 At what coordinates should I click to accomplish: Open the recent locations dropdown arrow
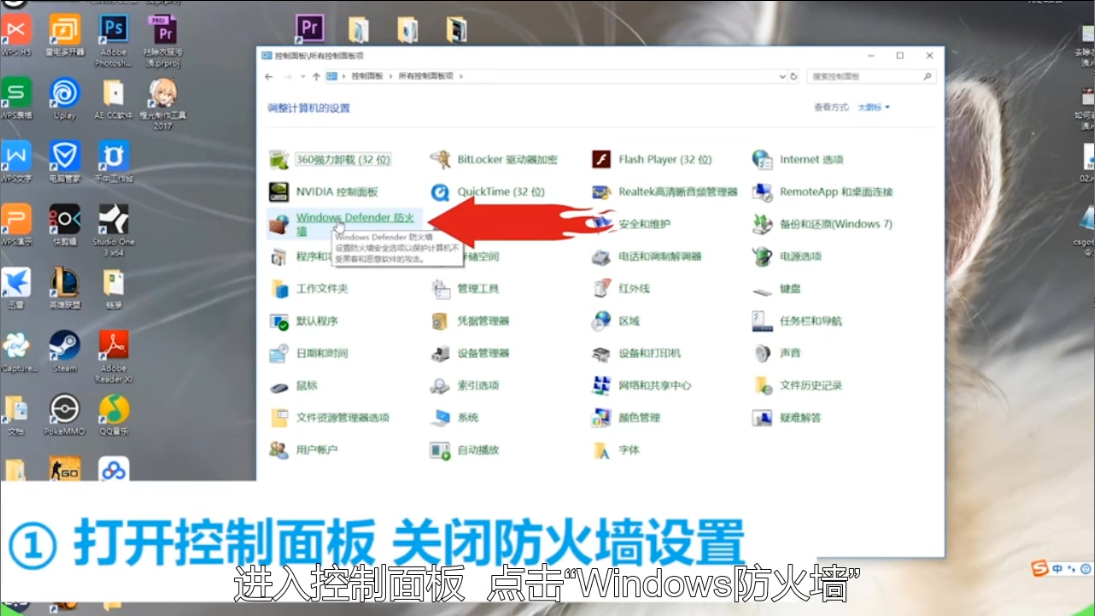pyautogui.click(x=303, y=76)
